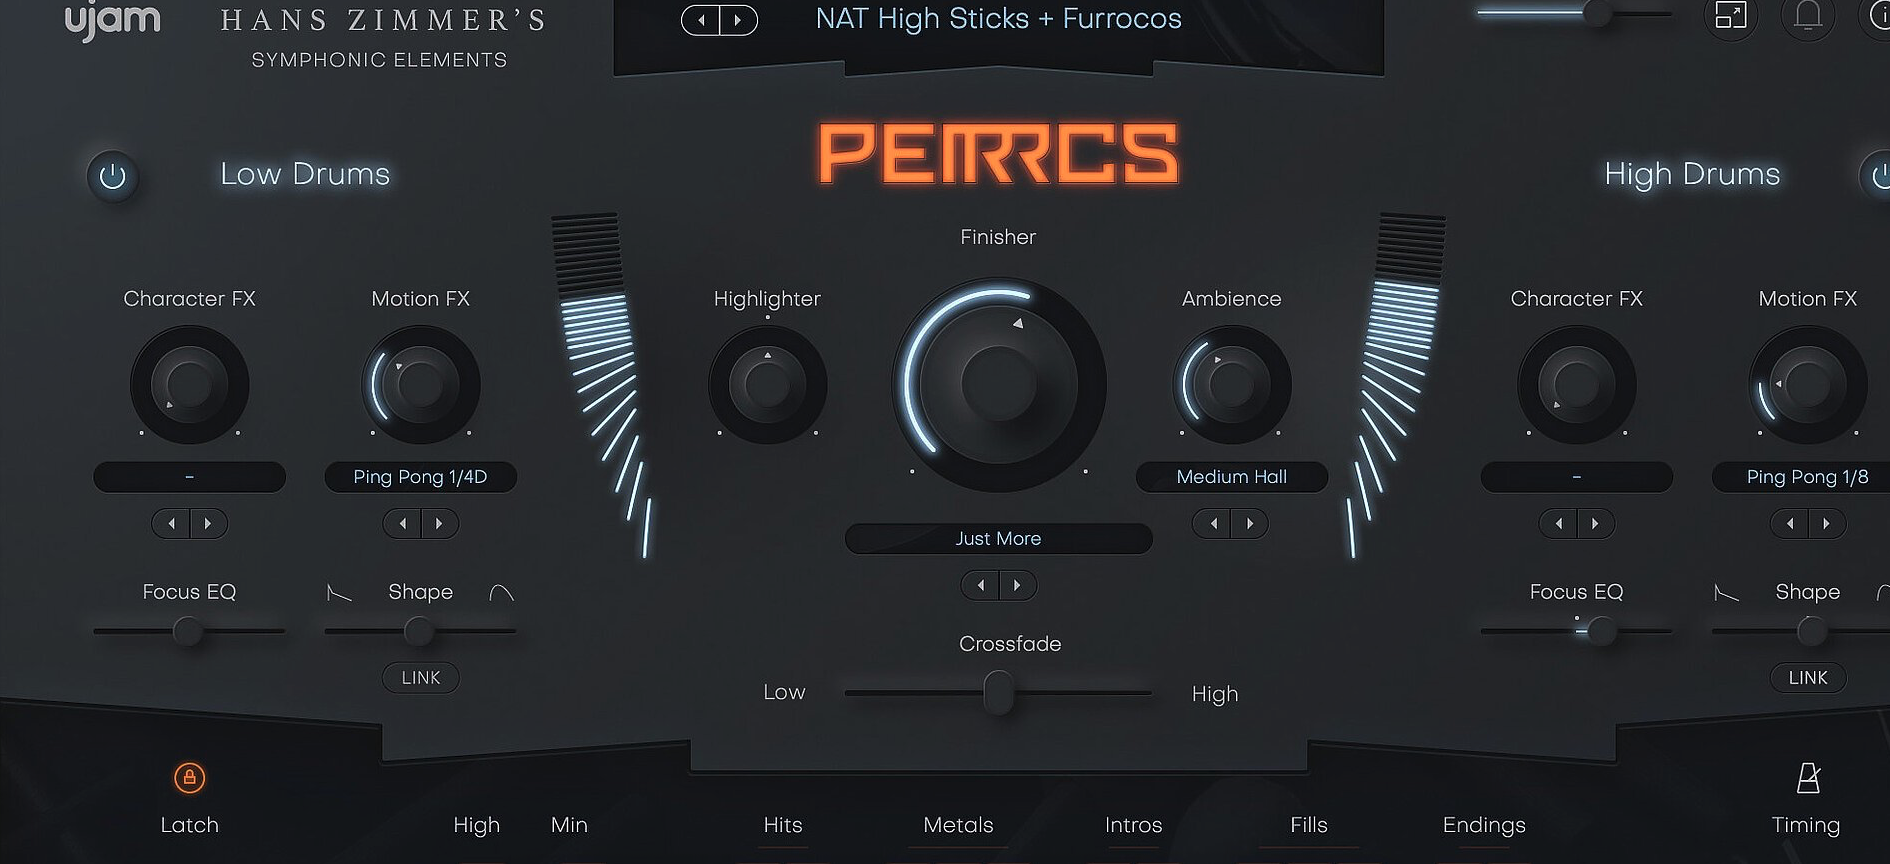Load the next preset with right arrow
This screenshot has width=1890, height=864.
click(x=738, y=19)
